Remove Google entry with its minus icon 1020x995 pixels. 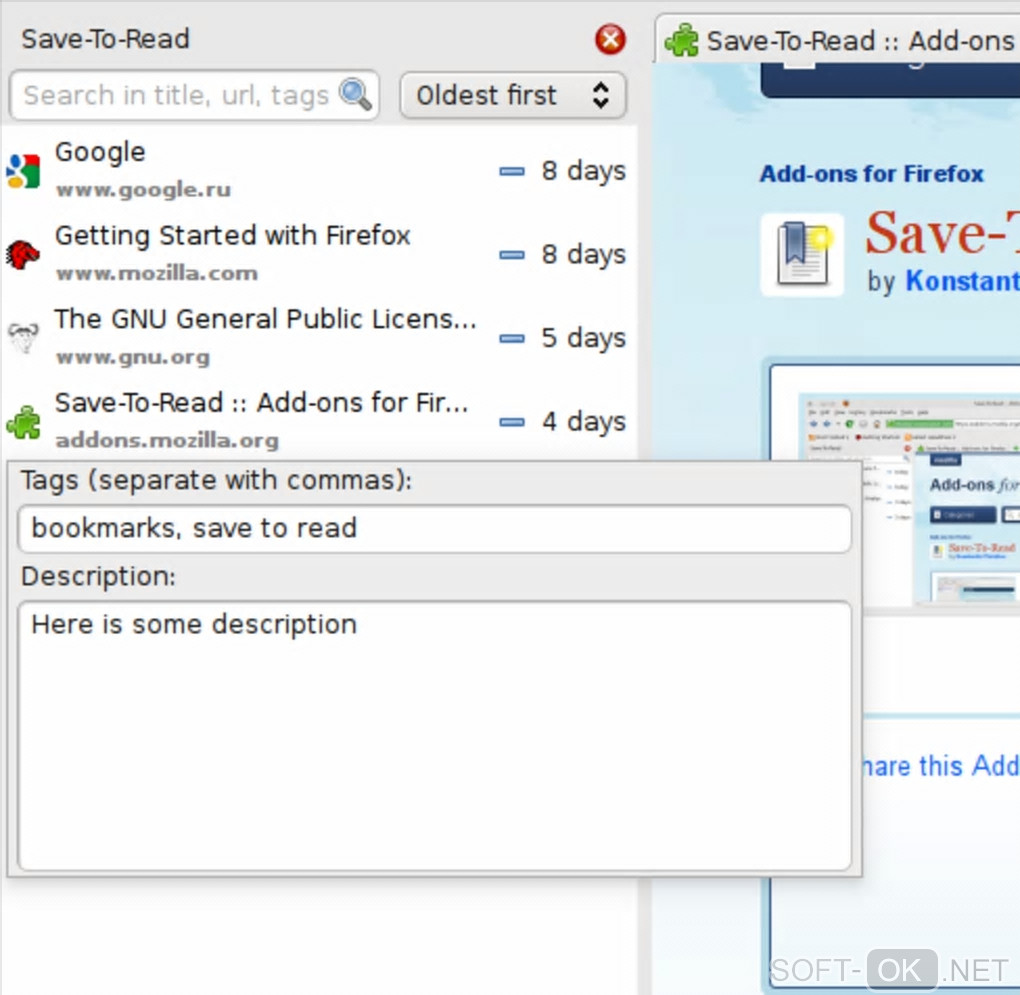[512, 171]
